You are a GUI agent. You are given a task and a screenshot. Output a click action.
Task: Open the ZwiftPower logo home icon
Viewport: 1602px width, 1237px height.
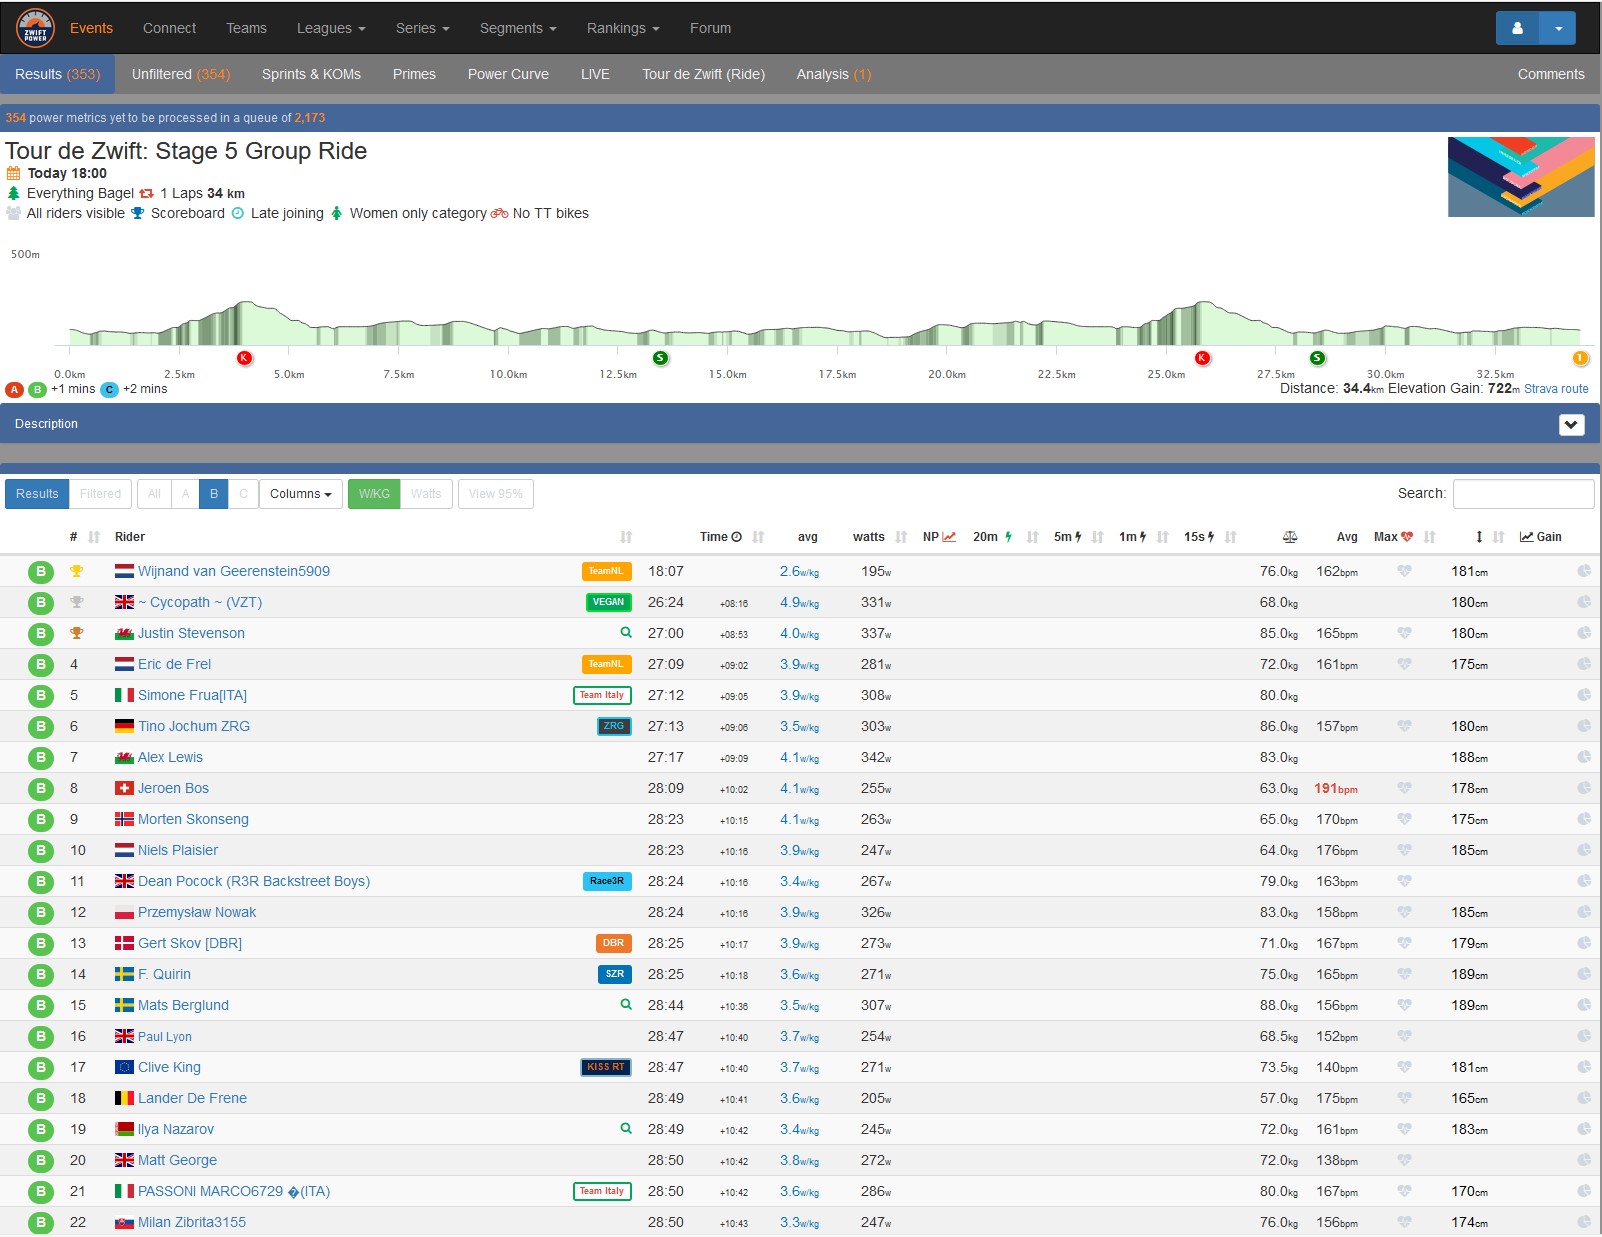tap(35, 28)
